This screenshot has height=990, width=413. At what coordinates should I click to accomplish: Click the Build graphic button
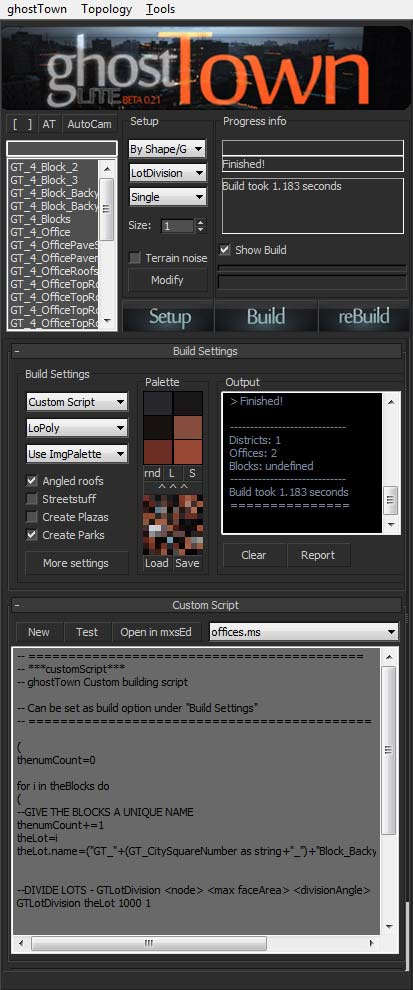click(x=266, y=316)
